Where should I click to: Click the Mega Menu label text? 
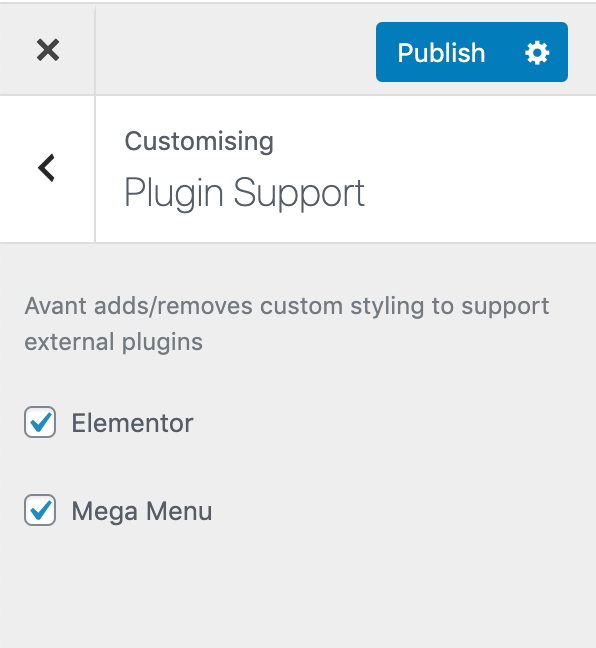click(x=142, y=511)
